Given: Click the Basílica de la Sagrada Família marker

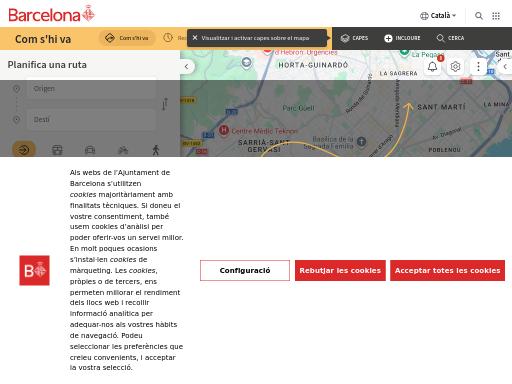Looking at the screenshot, I should tap(361, 142).
